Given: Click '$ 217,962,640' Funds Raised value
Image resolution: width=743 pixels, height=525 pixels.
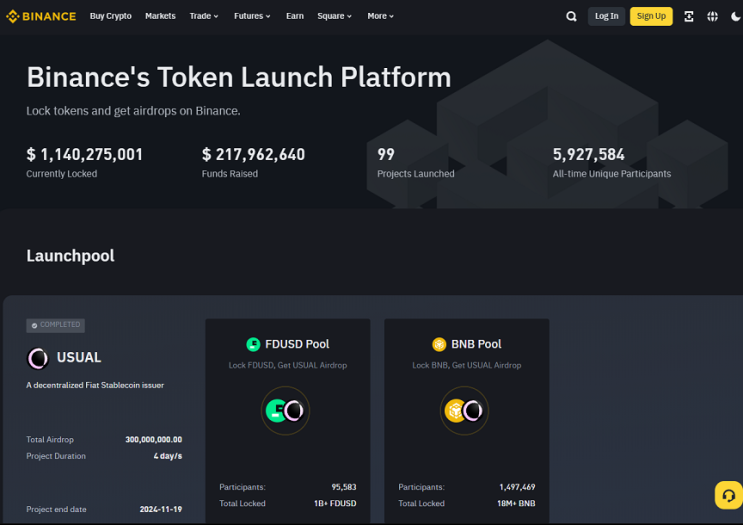Looking at the screenshot, I should [x=254, y=154].
